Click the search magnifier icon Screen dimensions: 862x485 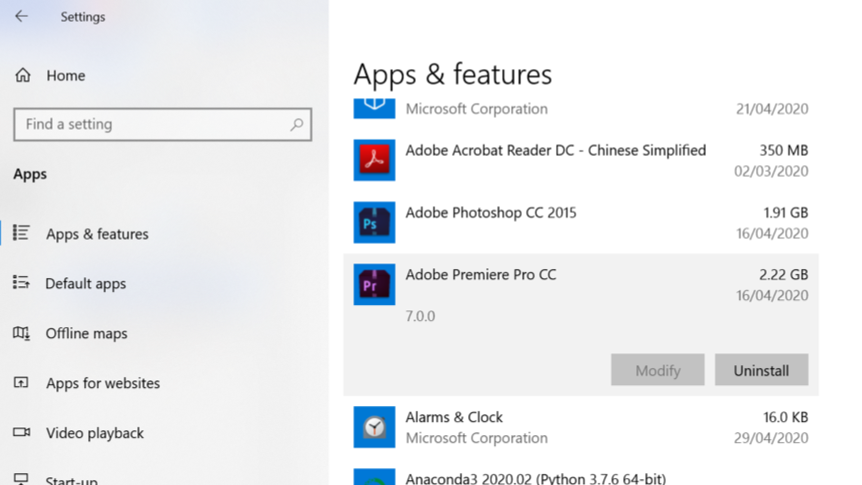tap(296, 125)
